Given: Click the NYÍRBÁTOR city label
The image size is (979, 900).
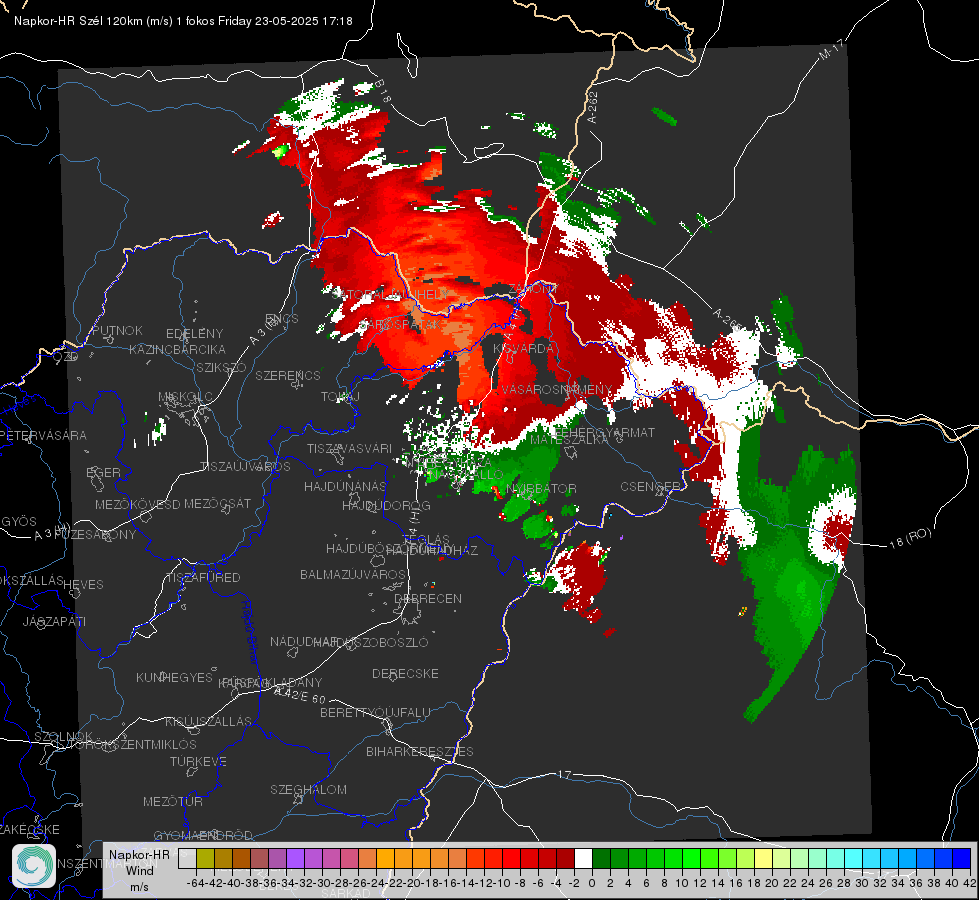Looking at the screenshot, I should point(541,488).
